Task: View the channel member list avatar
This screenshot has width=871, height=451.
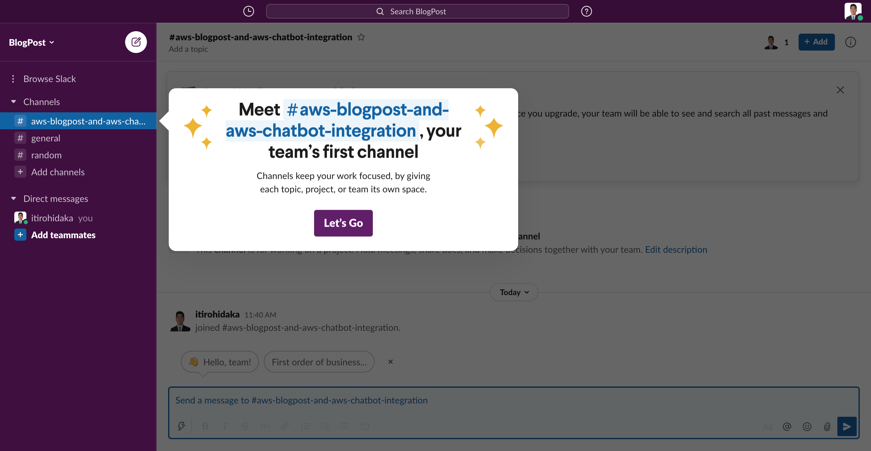Action: pyautogui.click(x=771, y=42)
